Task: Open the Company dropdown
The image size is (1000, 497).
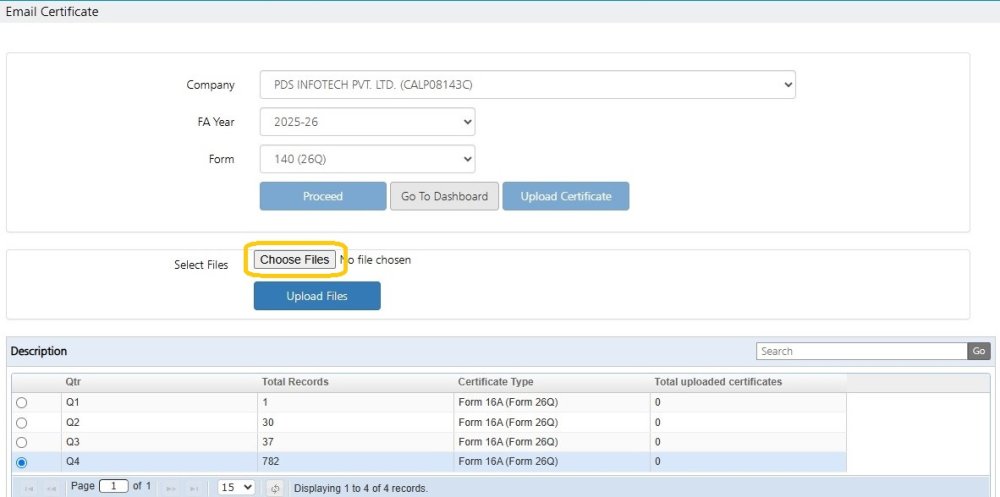Action: 527,84
